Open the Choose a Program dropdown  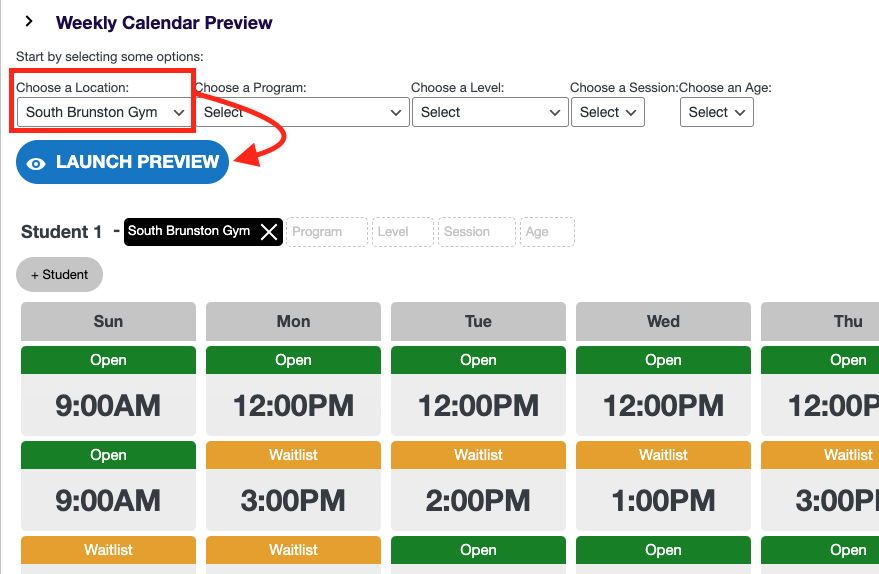click(302, 112)
